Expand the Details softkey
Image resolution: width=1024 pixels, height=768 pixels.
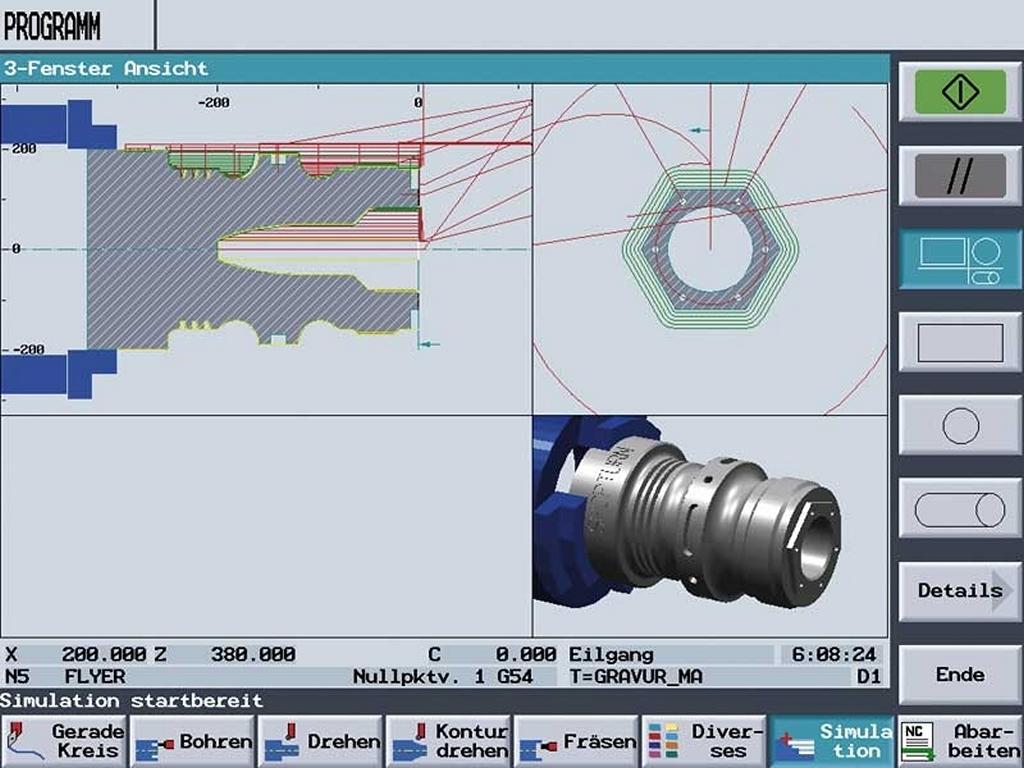coord(960,591)
